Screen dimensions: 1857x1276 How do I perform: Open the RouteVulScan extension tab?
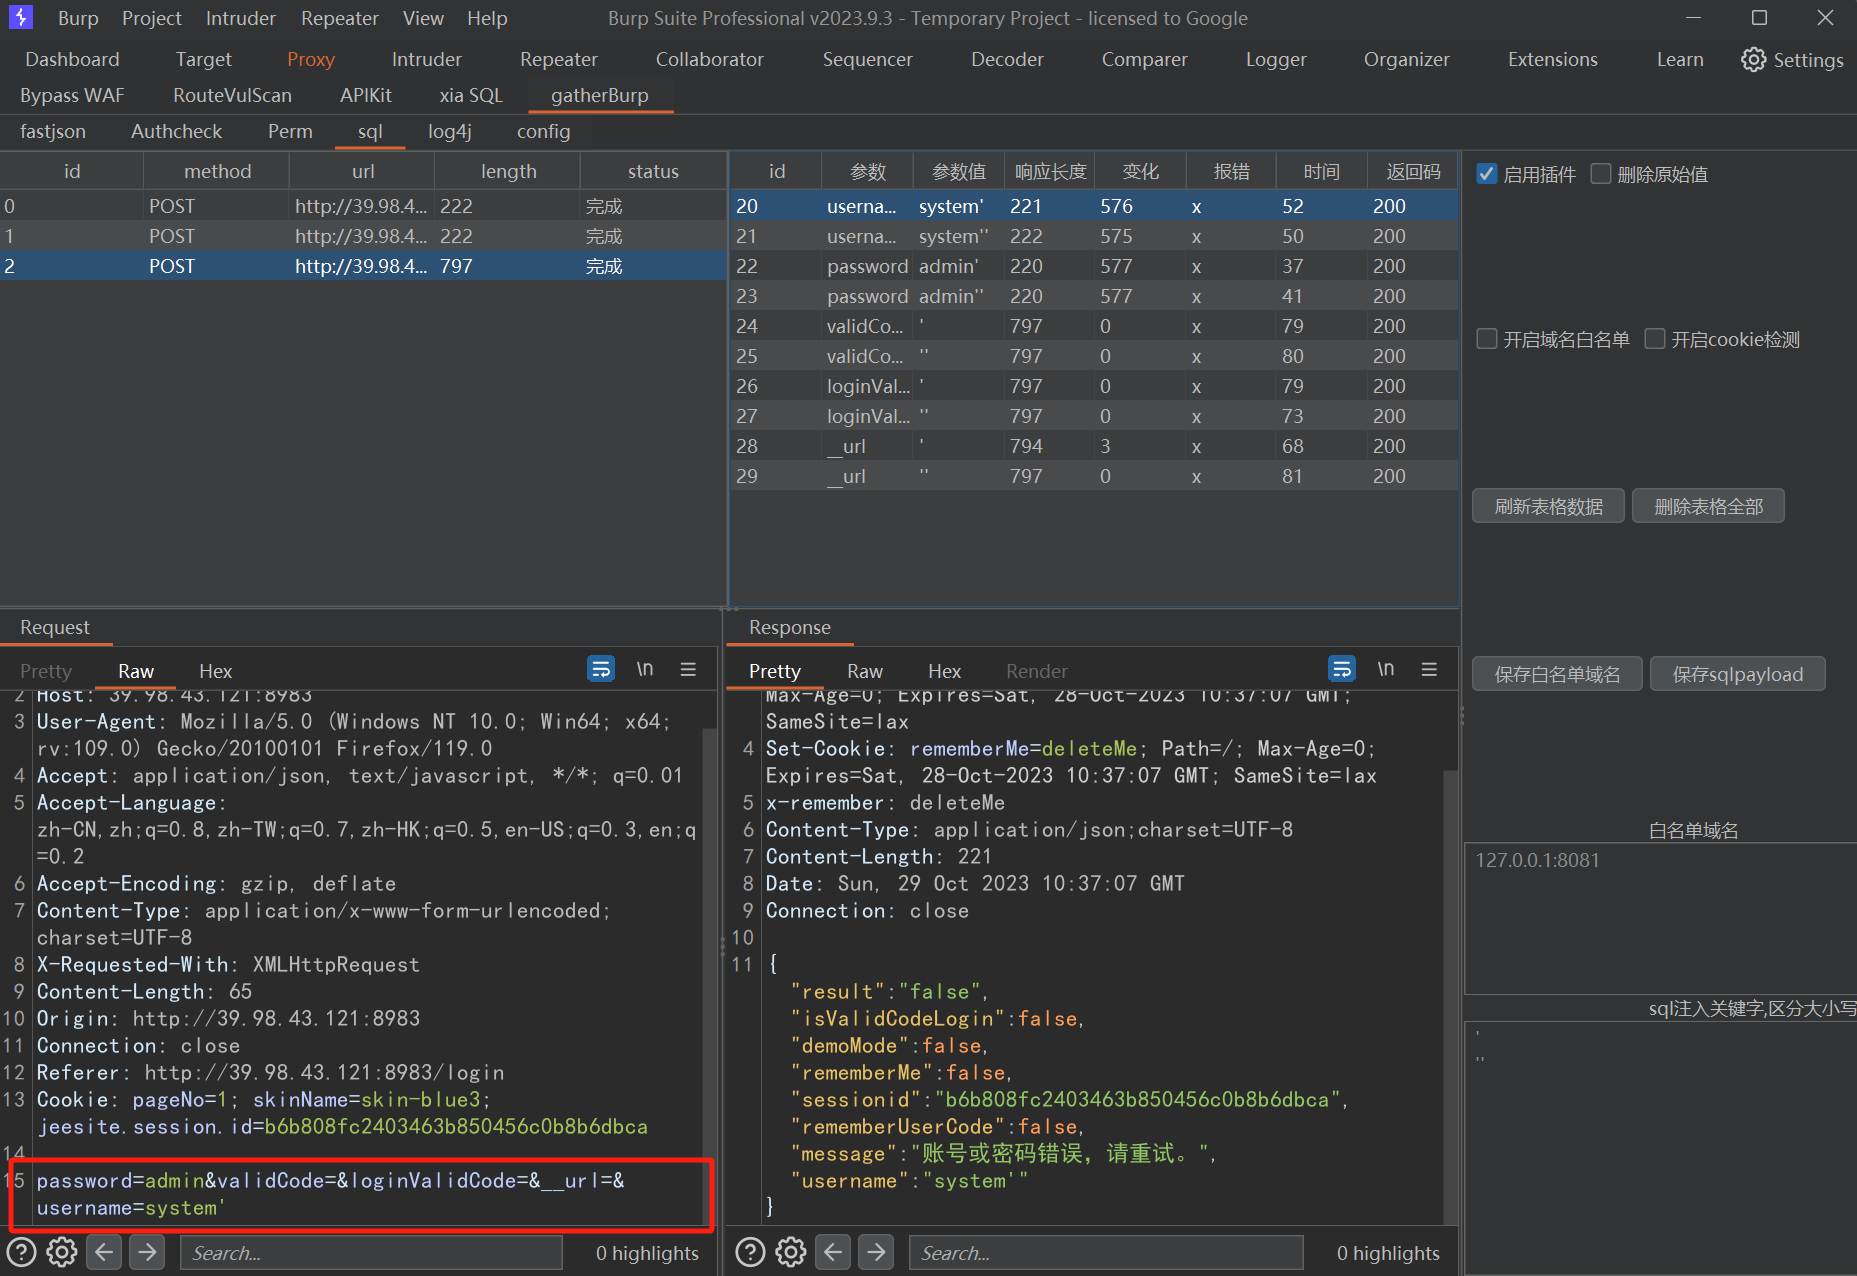coord(232,95)
